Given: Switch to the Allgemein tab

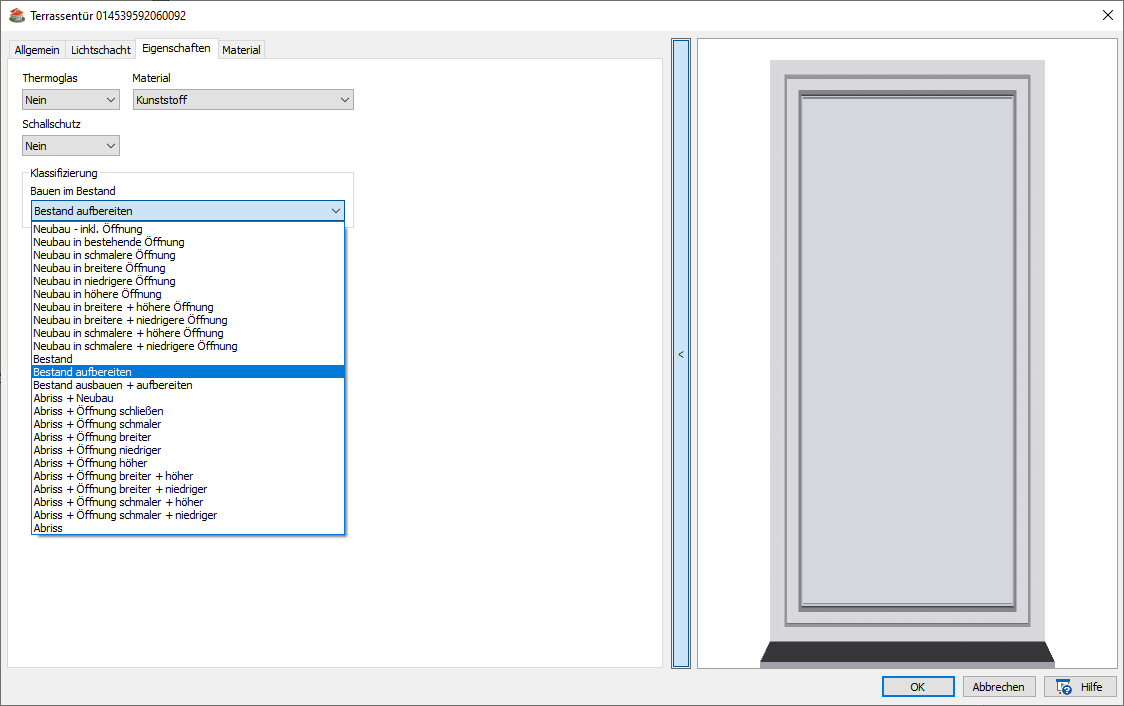Looking at the screenshot, I should (37, 50).
